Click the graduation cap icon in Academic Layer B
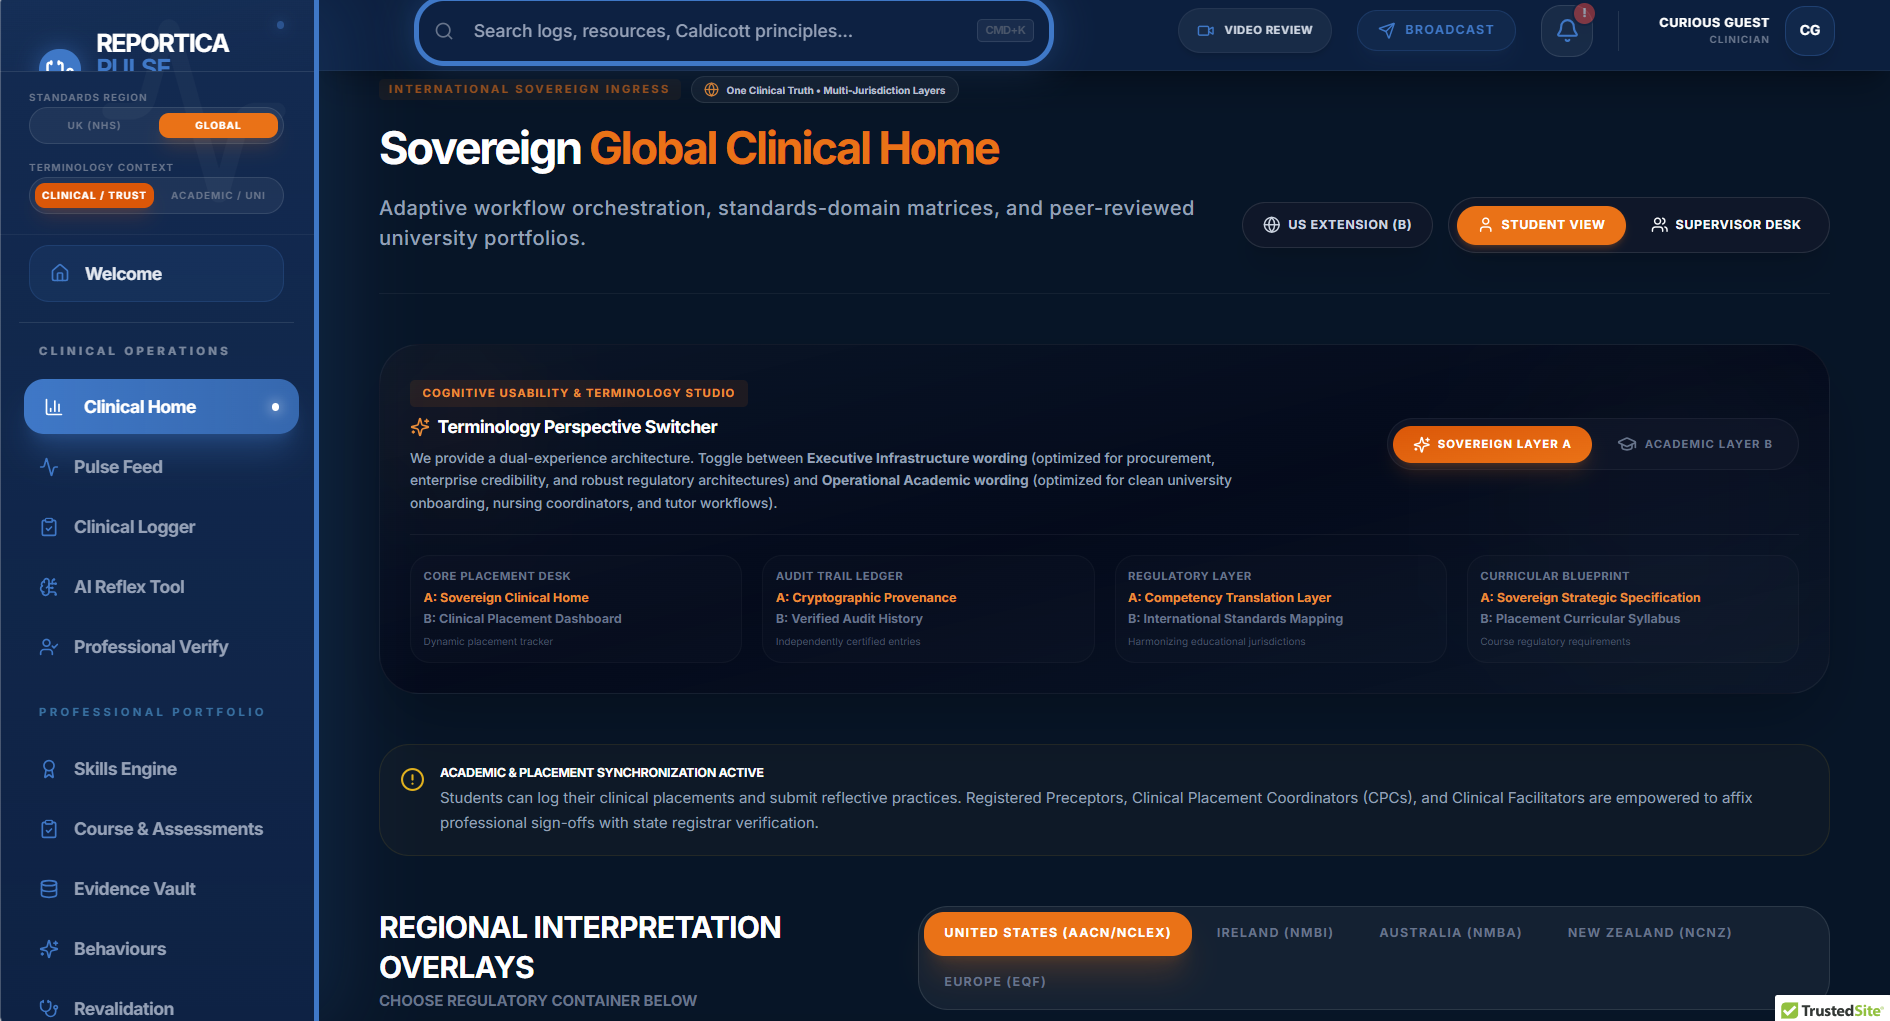This screenshot has height=1021, width=1890. click(1627, 444)
